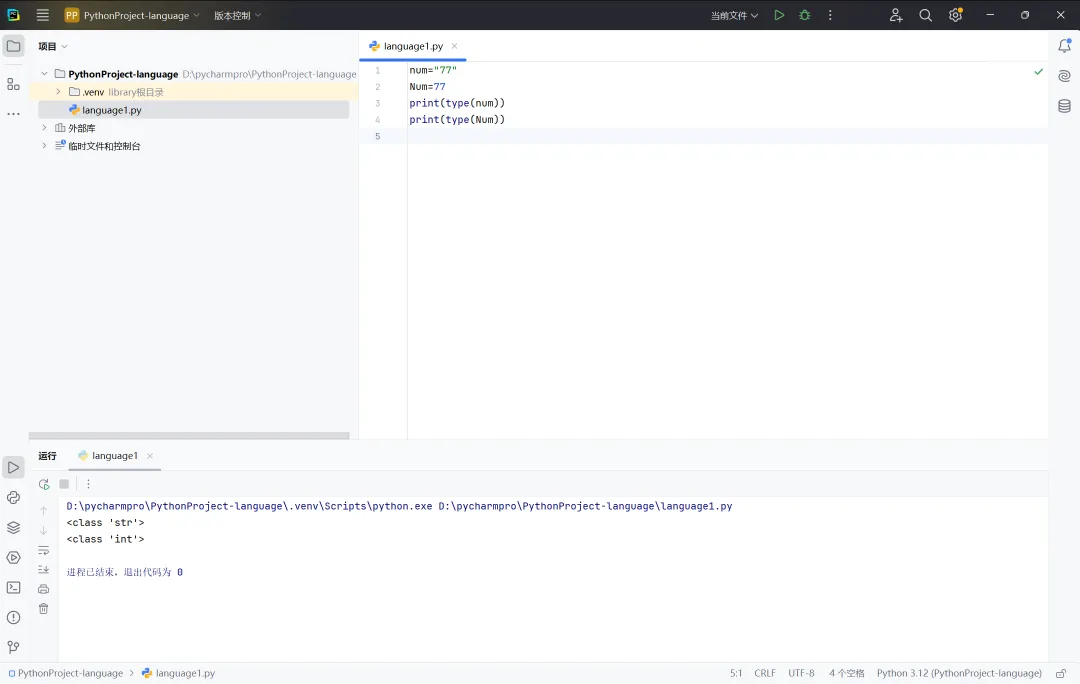Change the UTF-8 file encoding
This screenshot has height=684, width=1080.
coord(801,673)
